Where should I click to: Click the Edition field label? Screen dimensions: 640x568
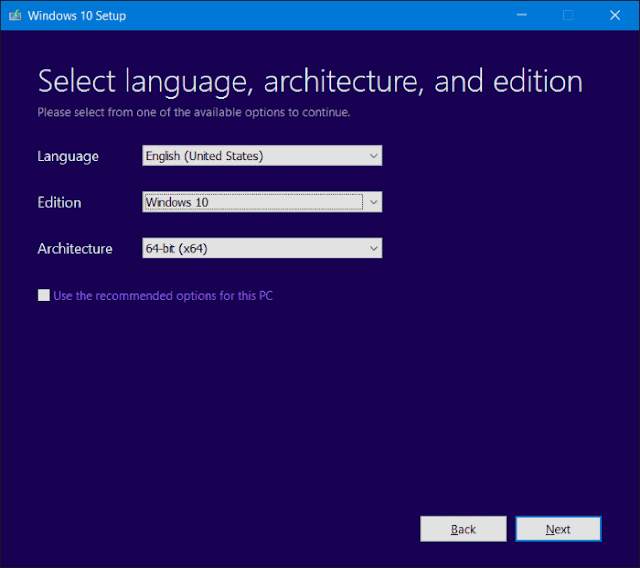tap(59, 202)
